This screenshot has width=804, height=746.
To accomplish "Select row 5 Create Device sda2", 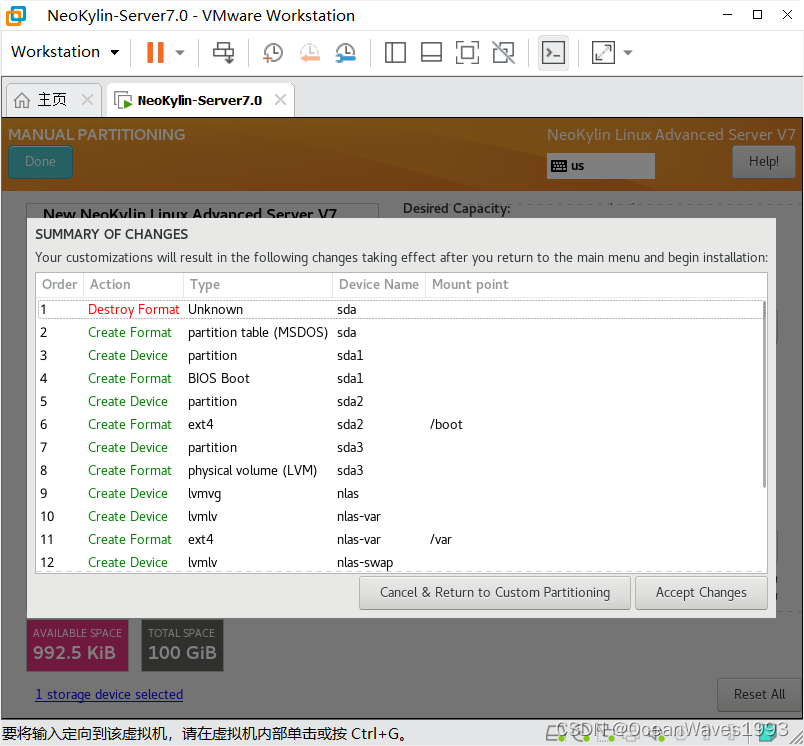I will 400,401.
